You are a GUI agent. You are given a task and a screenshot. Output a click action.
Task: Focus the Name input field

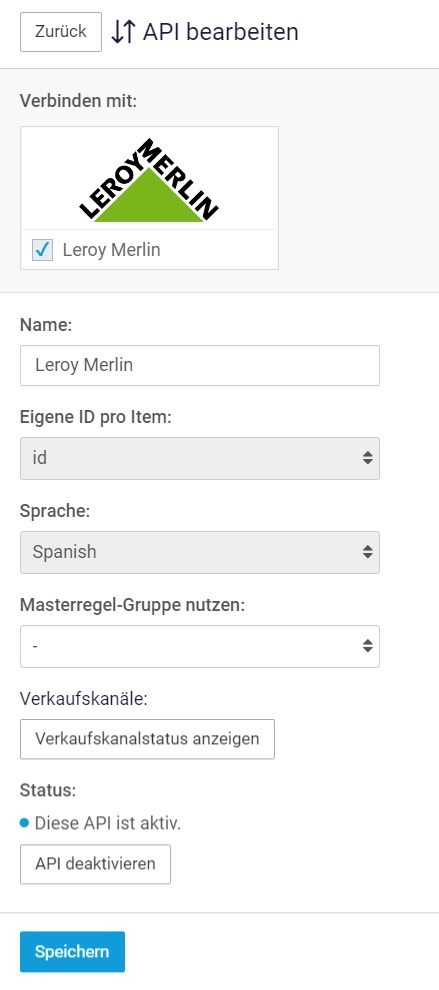(x=200, y=365)
